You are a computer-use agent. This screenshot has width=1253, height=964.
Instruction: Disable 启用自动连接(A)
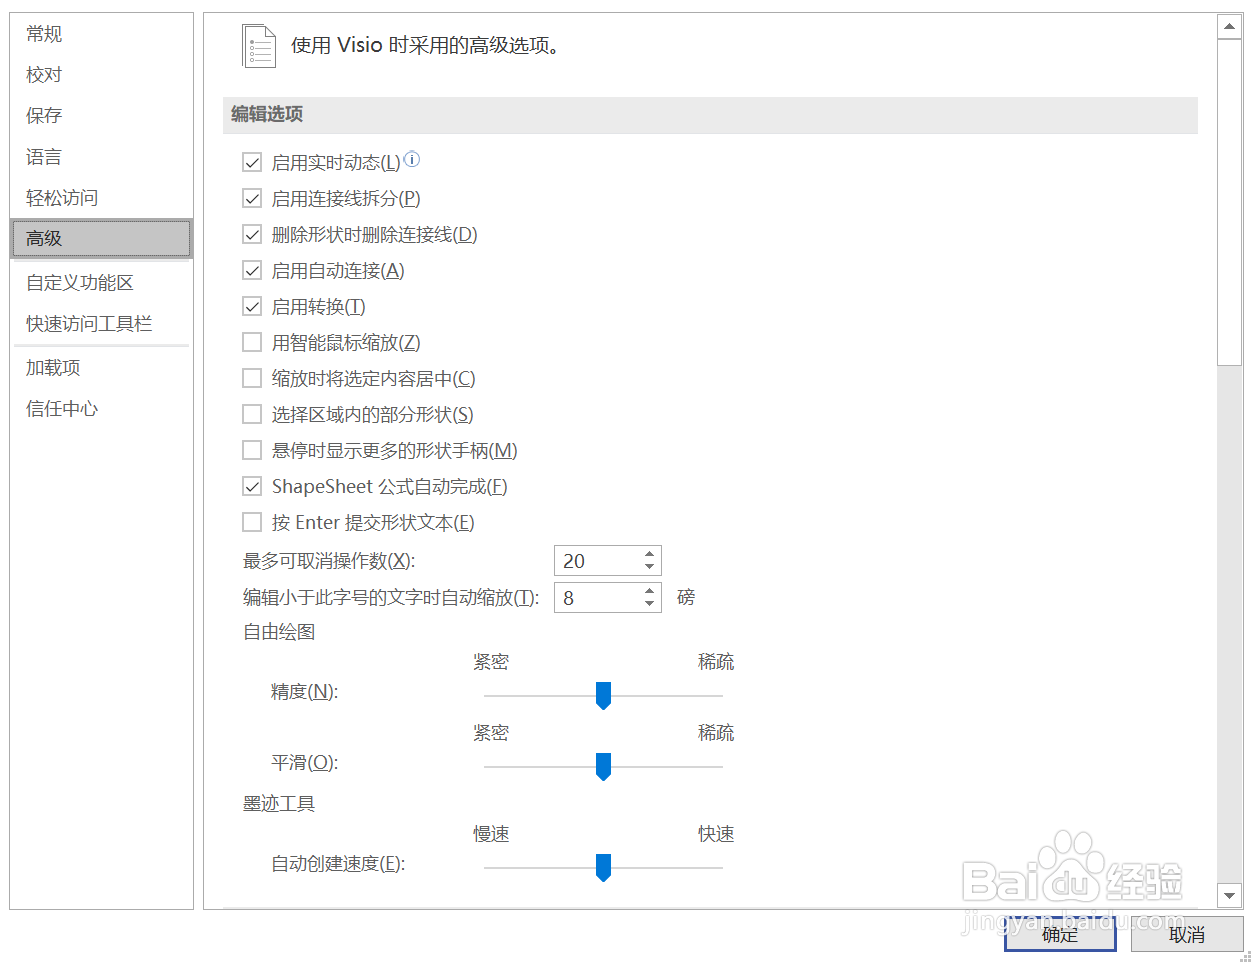tap(252, 270)
